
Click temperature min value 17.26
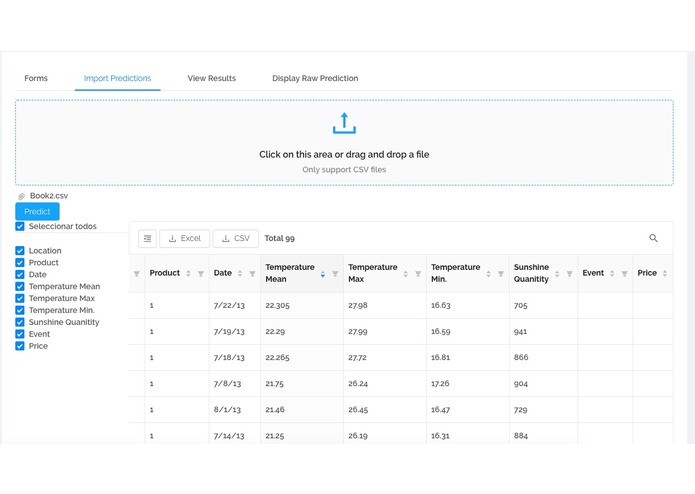pos(440,384)
